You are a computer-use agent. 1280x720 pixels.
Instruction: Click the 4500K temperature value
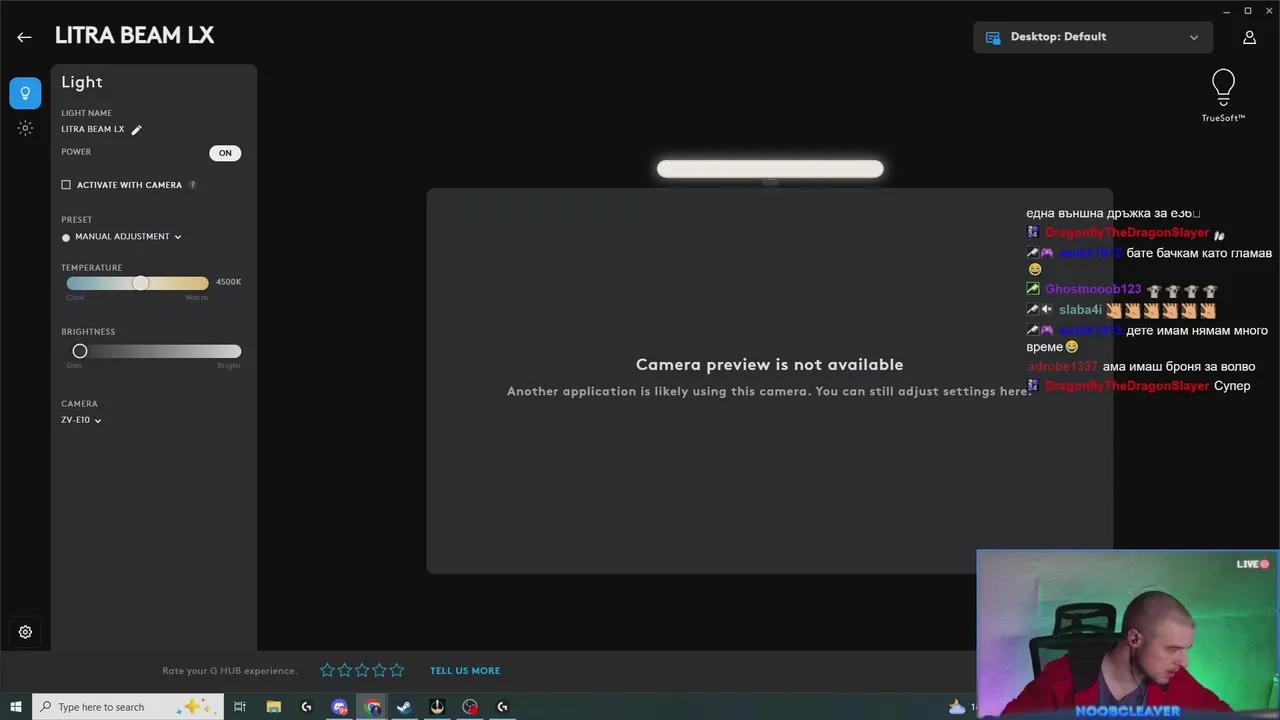coord(229,282)
